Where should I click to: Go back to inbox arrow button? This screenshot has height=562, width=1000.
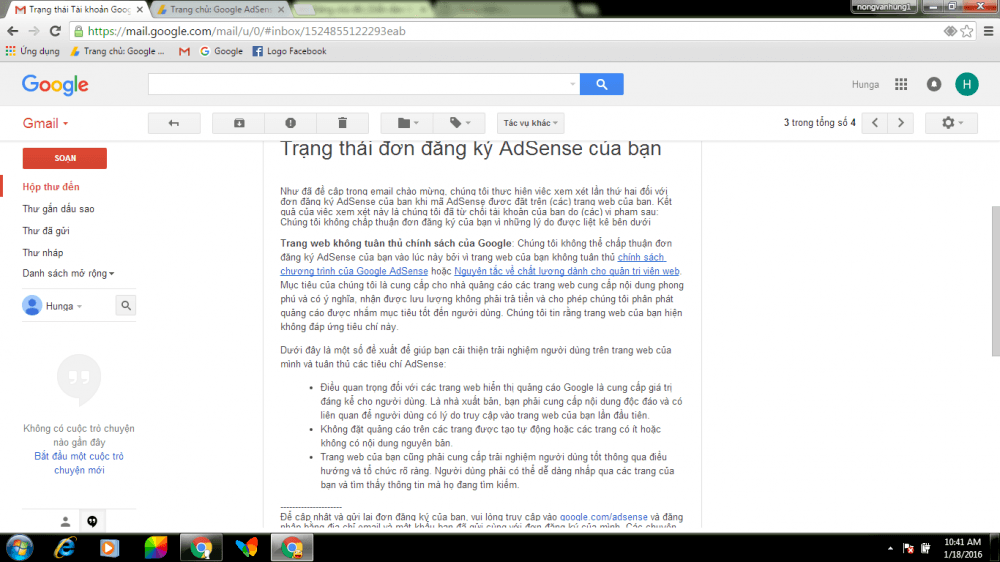[174, 123]
